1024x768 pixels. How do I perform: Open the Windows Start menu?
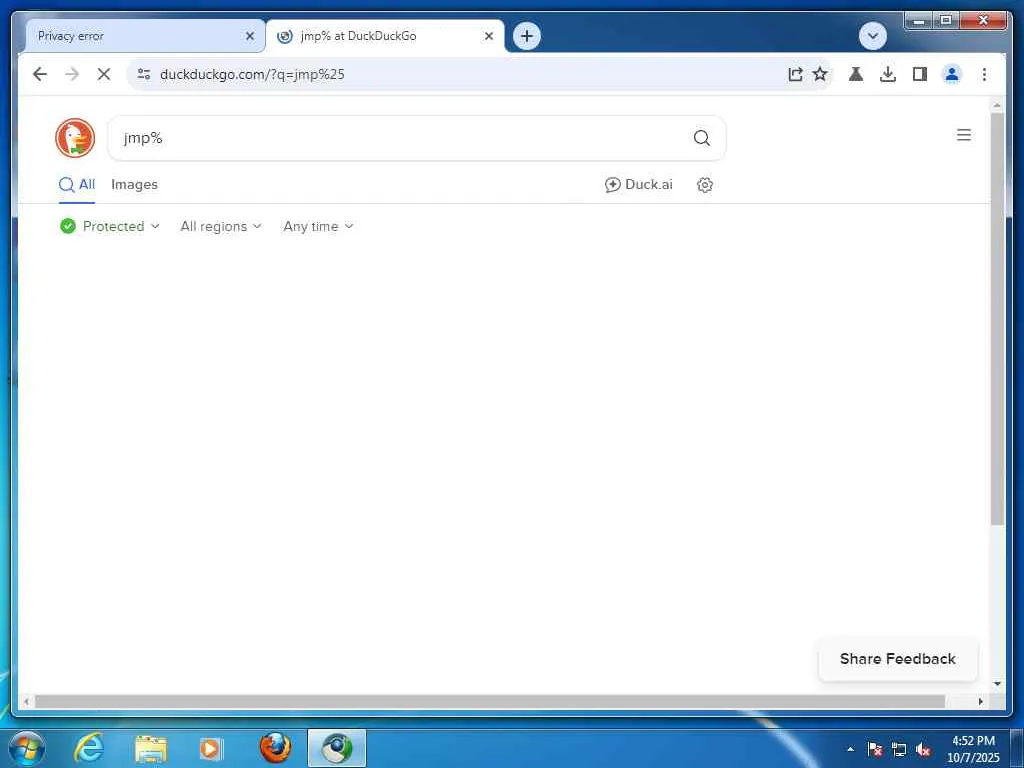pos(27,748)
